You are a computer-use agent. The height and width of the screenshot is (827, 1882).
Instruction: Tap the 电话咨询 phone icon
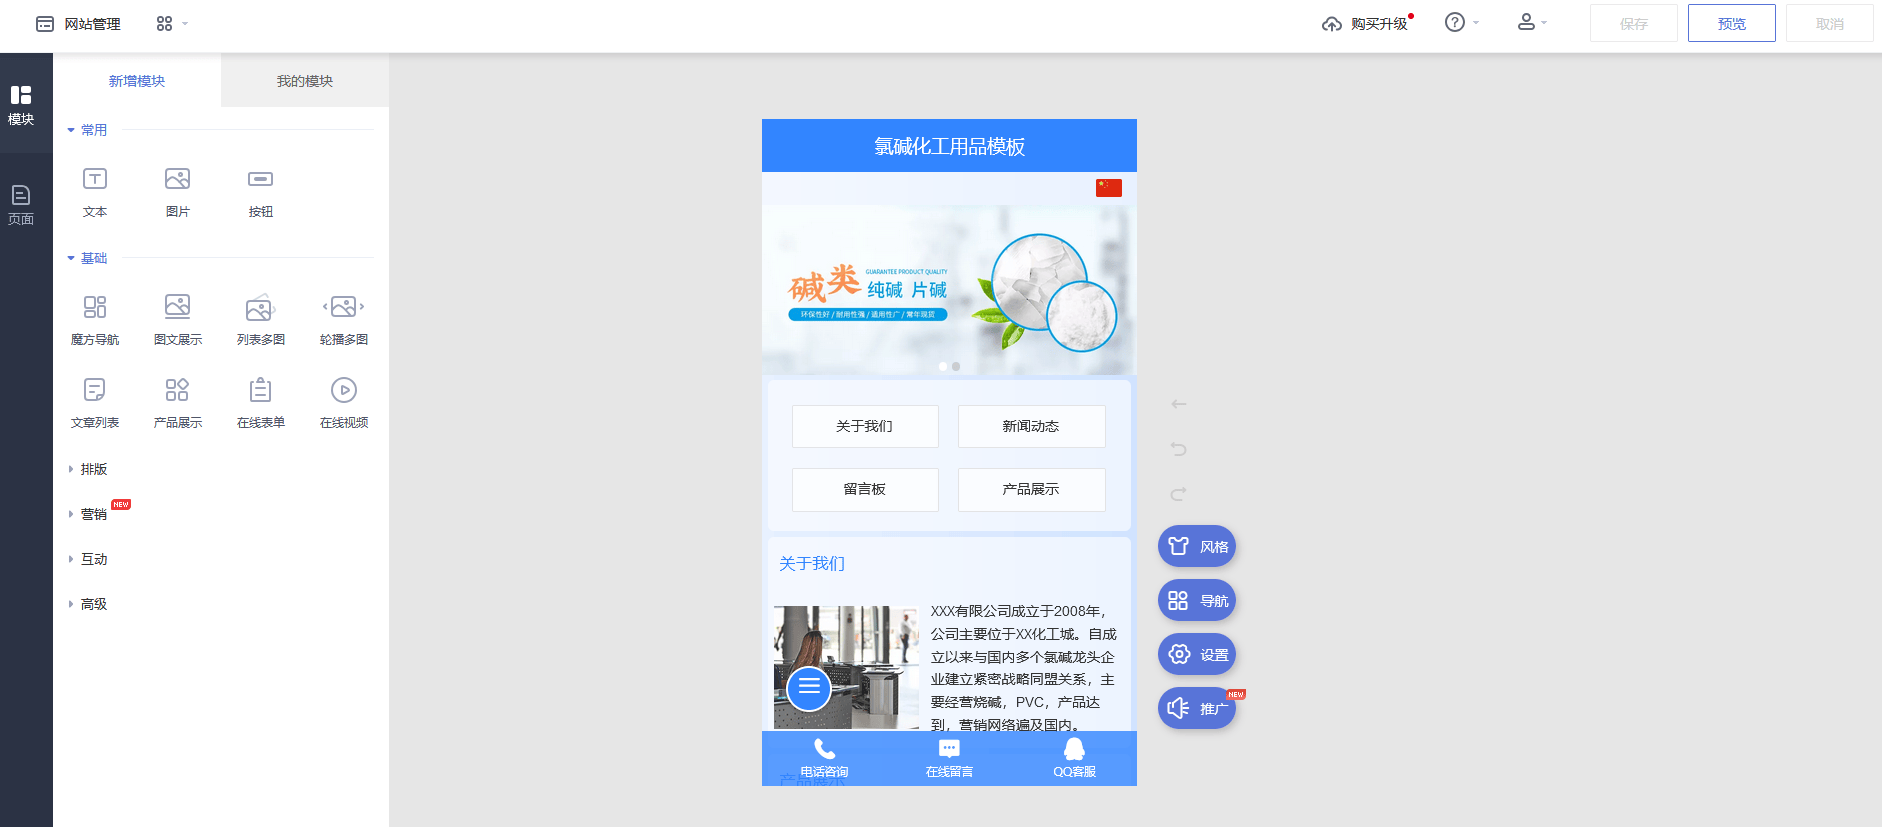click(x=824, y=749)
